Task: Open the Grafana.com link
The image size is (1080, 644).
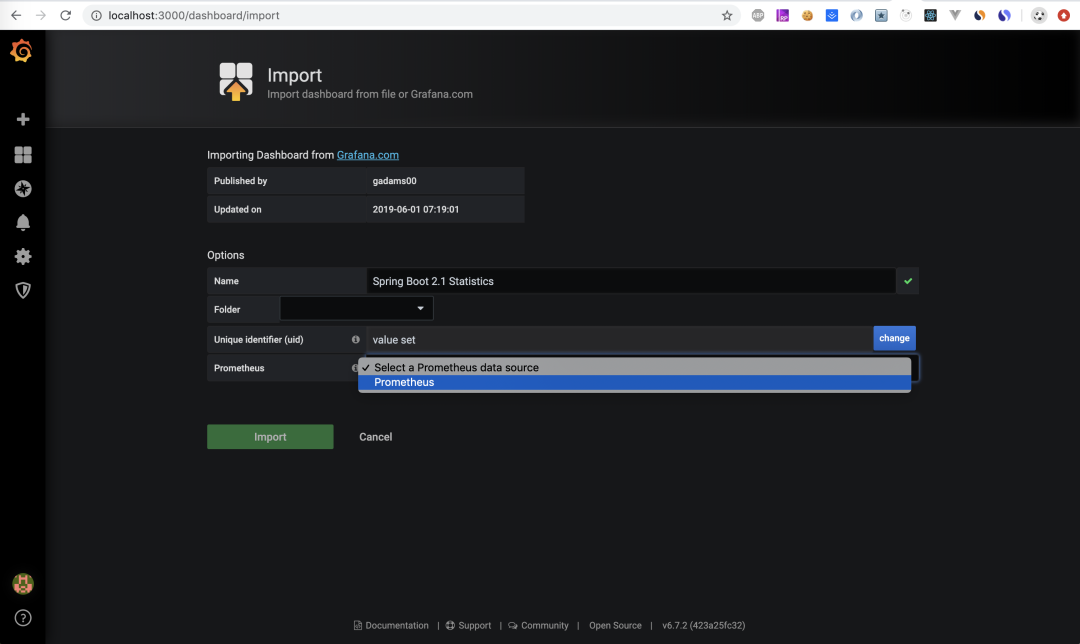Action: point(368,155)
